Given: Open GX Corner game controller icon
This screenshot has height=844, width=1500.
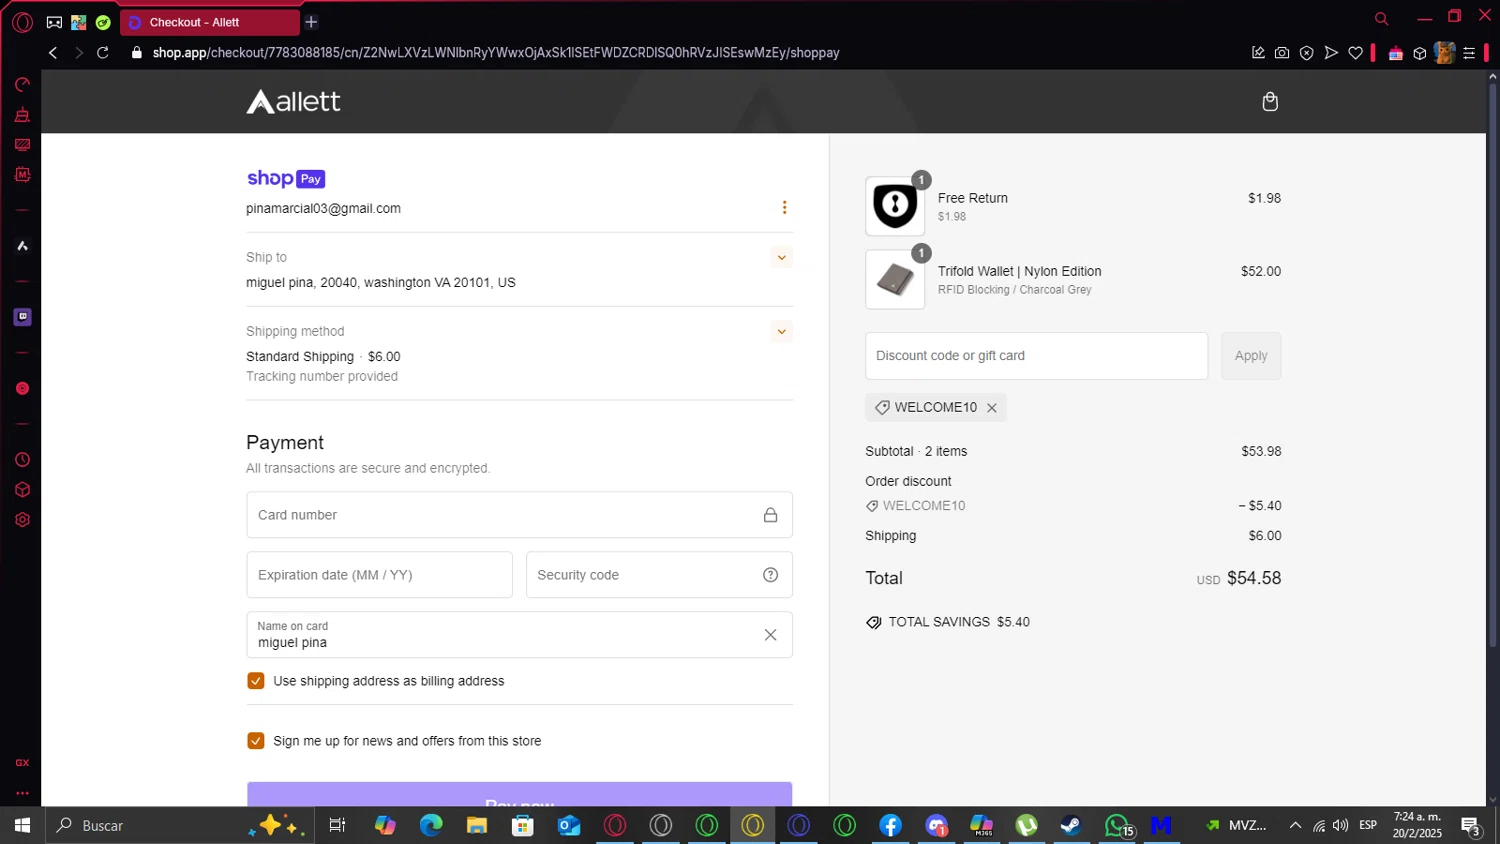Looking at the screenshot, I should [54, 22].
